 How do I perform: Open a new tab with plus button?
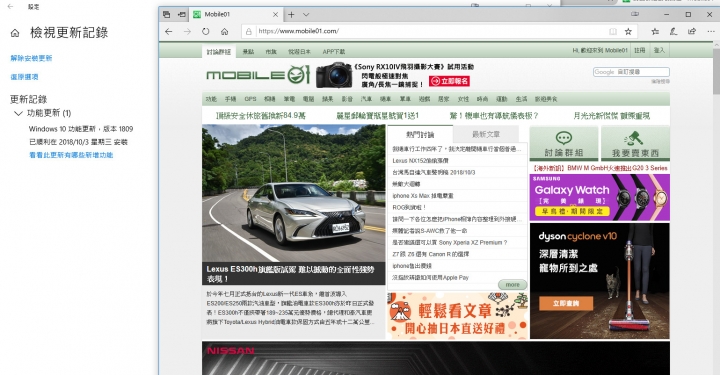point(291,14)
